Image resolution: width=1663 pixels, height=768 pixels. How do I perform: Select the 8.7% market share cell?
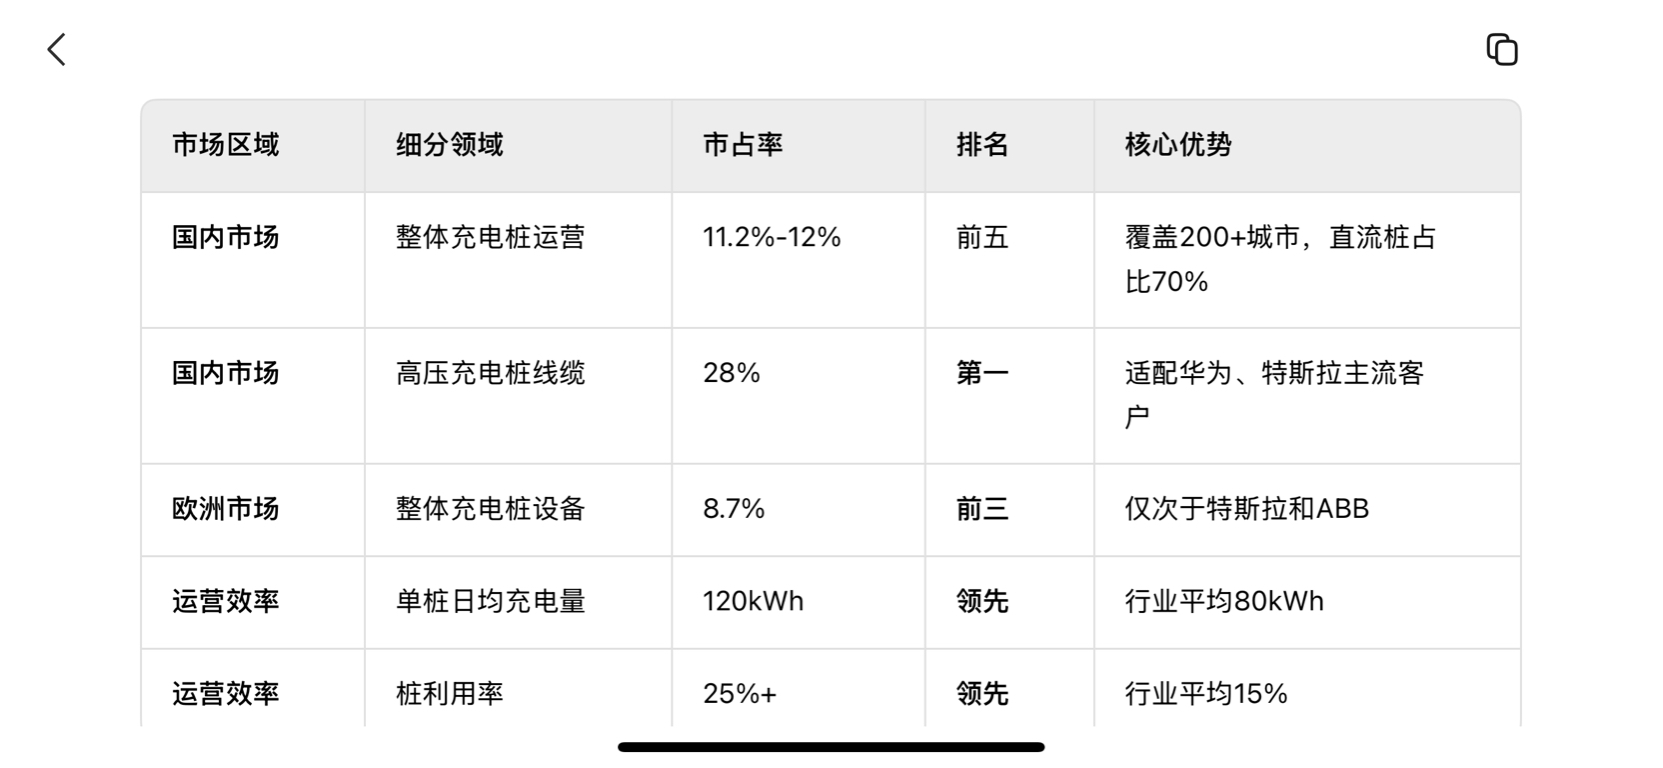(733, 509)
